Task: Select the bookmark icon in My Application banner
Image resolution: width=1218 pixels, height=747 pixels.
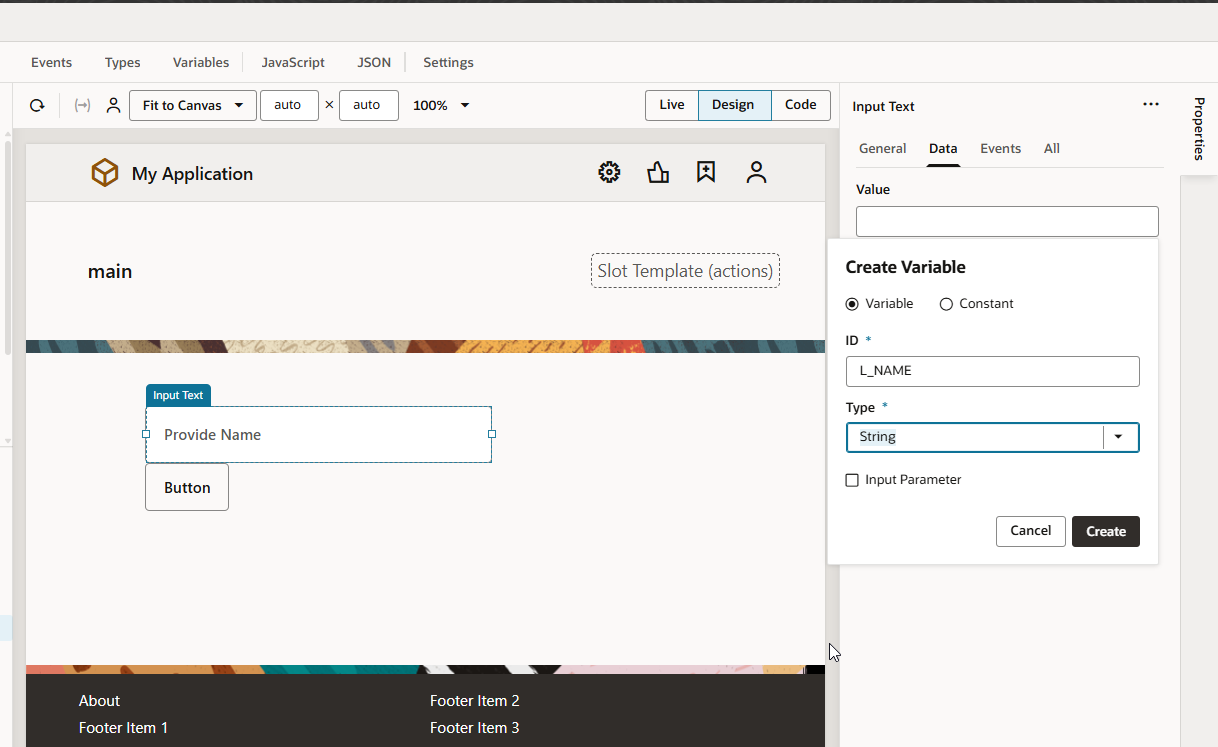Action: click(706, 172)
